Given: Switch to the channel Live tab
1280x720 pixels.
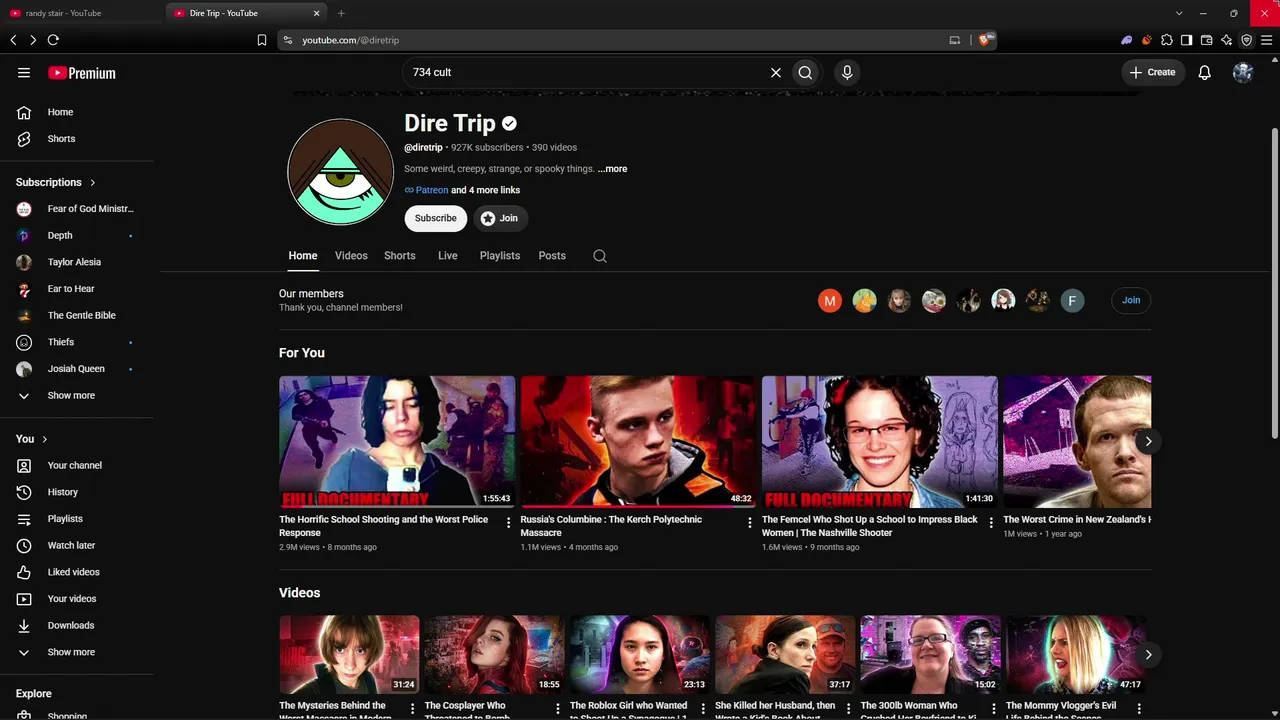Looking at the screenshot, I should 448,256.
